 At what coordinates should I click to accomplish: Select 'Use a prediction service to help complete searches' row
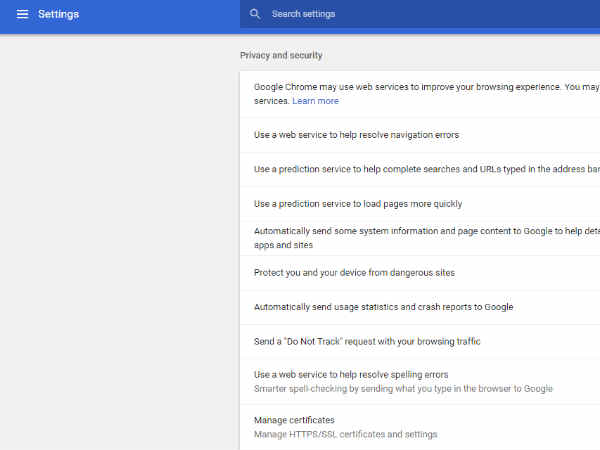coord(420,170)
